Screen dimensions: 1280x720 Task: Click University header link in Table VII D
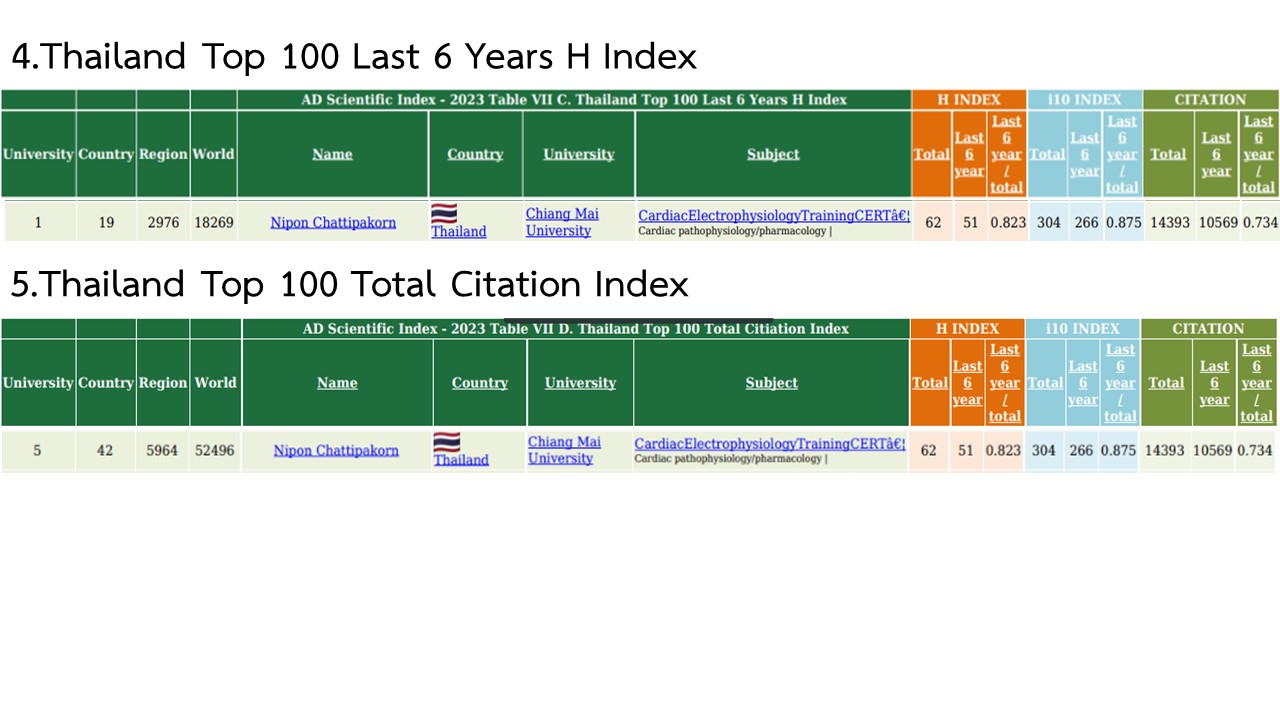point(580,383)
